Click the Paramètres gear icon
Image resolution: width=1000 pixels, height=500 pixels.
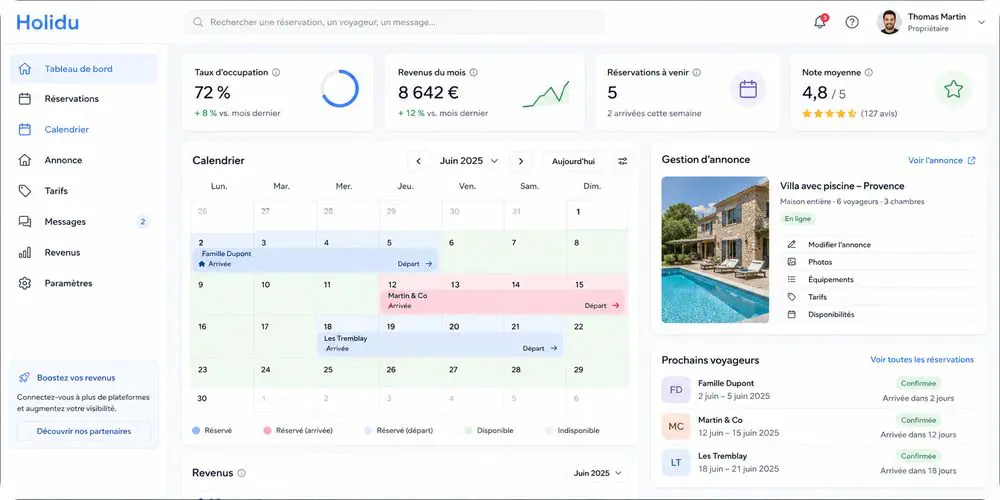(x=25, y=283)
